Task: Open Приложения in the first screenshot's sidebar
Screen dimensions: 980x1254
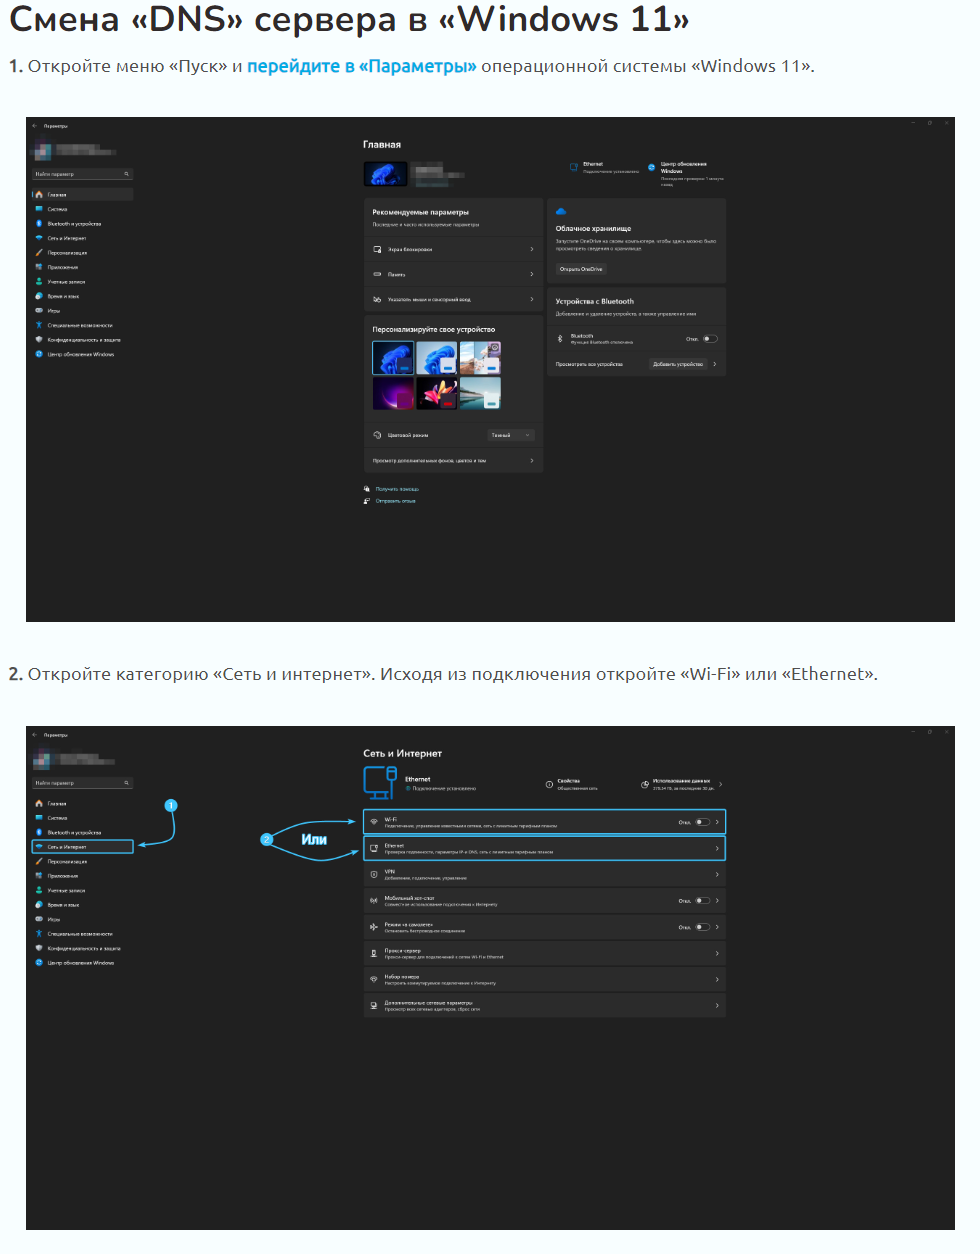Action: click(62, 267)
